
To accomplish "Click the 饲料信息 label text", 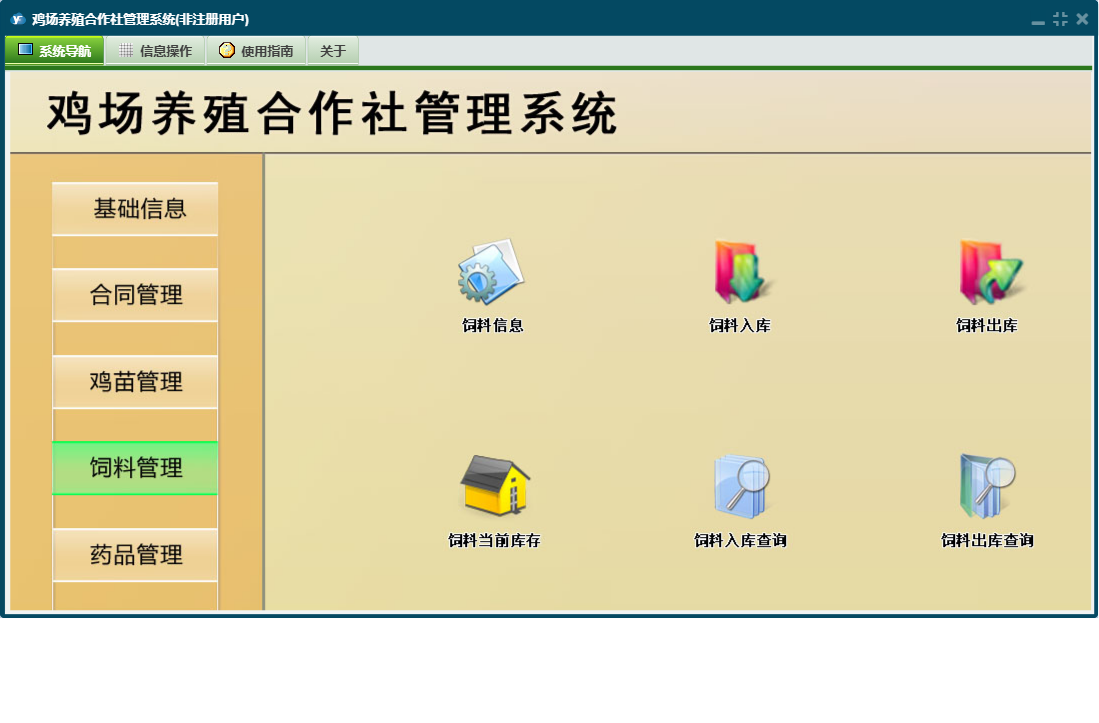I will (x=493, y=325).
